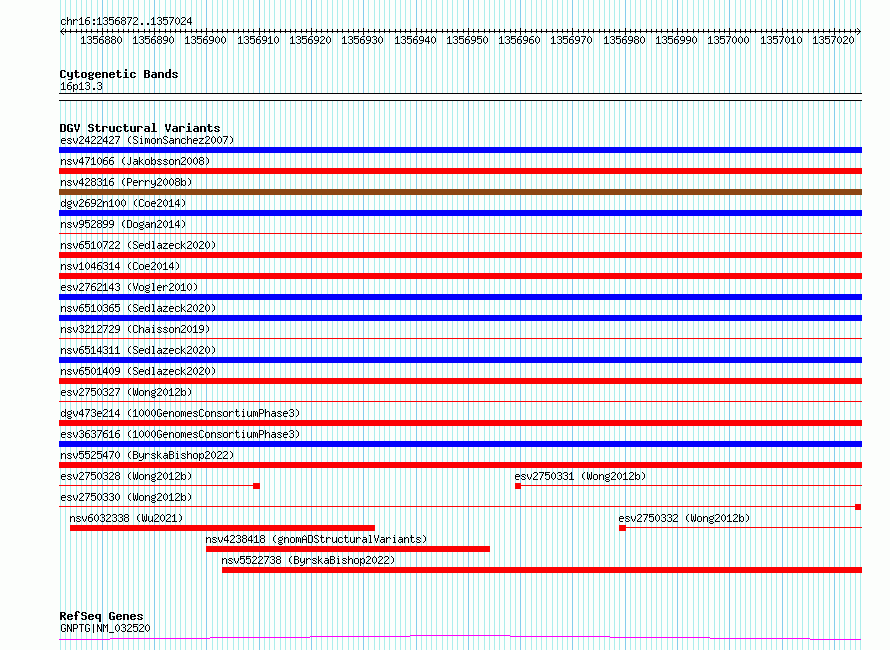Open nsv5522738 (ByrskaBishop2022) variant label

click(x=308, y=560)
